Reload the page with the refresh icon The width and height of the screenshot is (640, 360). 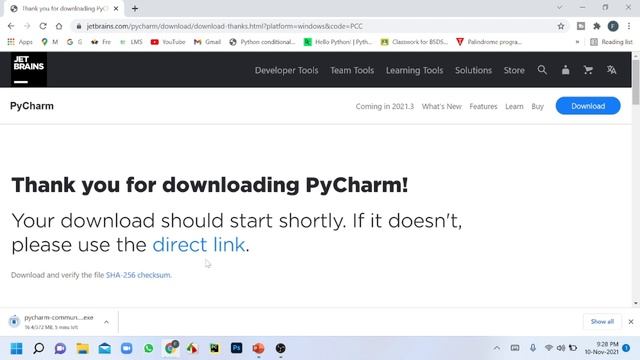tap(43, 26)
